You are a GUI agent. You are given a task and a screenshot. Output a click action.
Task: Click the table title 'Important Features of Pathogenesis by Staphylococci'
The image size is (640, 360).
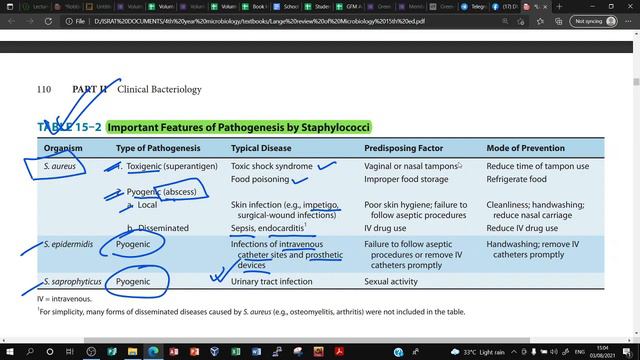coord(238,127)
